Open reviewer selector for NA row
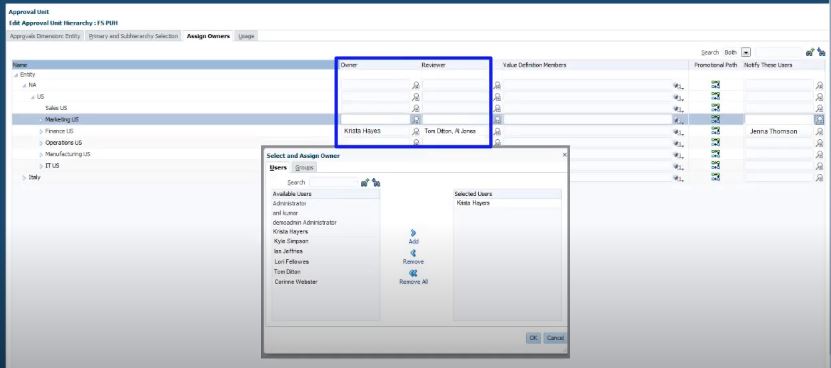 497,85
